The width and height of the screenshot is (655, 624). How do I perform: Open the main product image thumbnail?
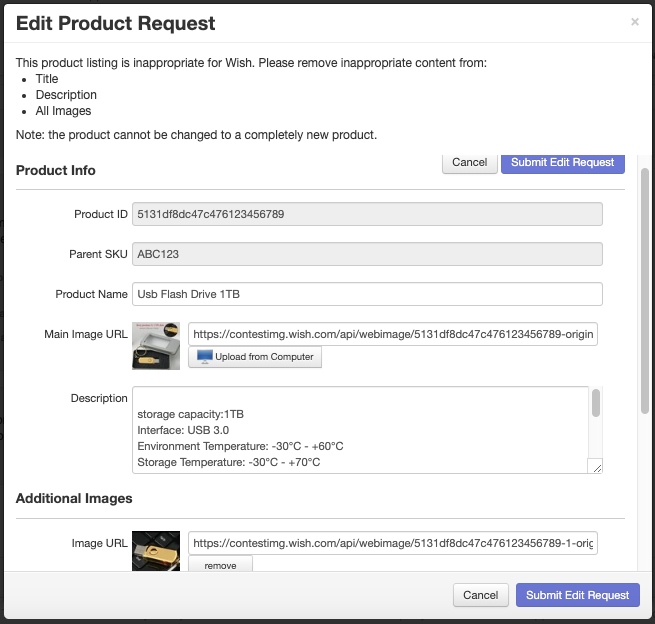click(156, 346)
